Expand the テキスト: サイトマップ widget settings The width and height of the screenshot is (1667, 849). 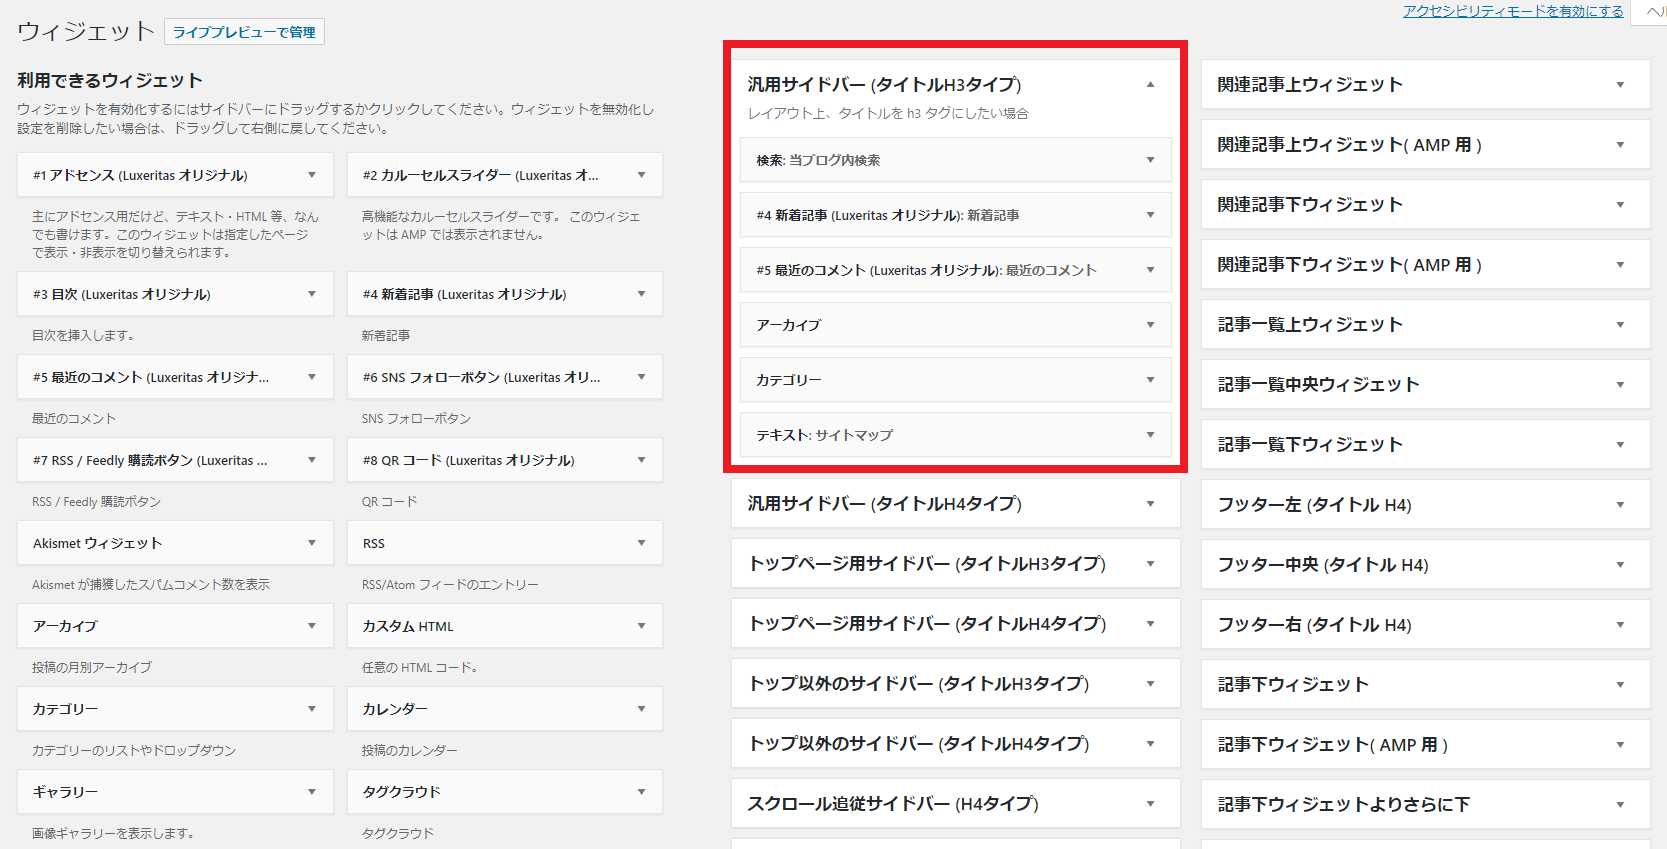[x=1150, y=435]
